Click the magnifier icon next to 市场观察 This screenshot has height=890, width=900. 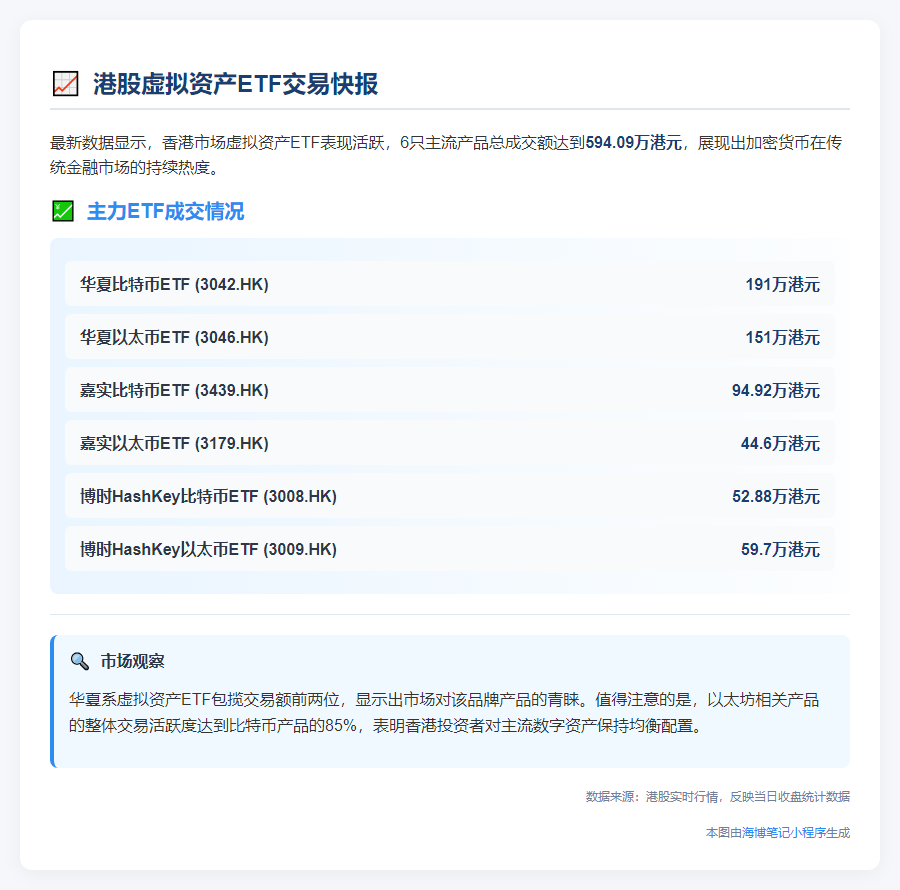click(x=80, y=661)
